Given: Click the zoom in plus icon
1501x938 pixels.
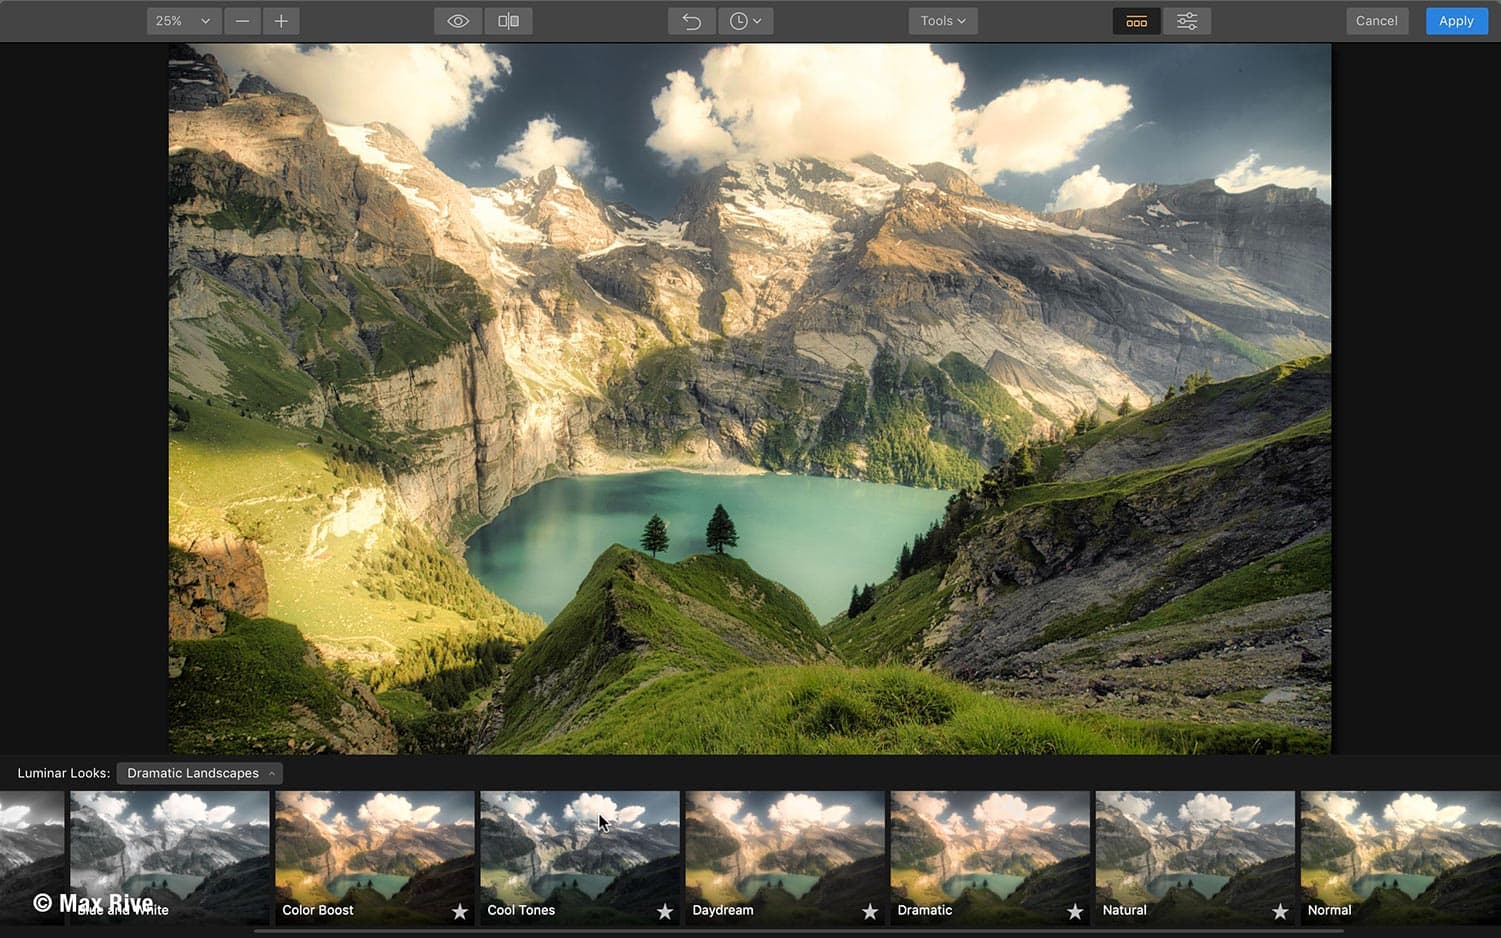Looking at the screenshot, I should [x=281, y=20].
